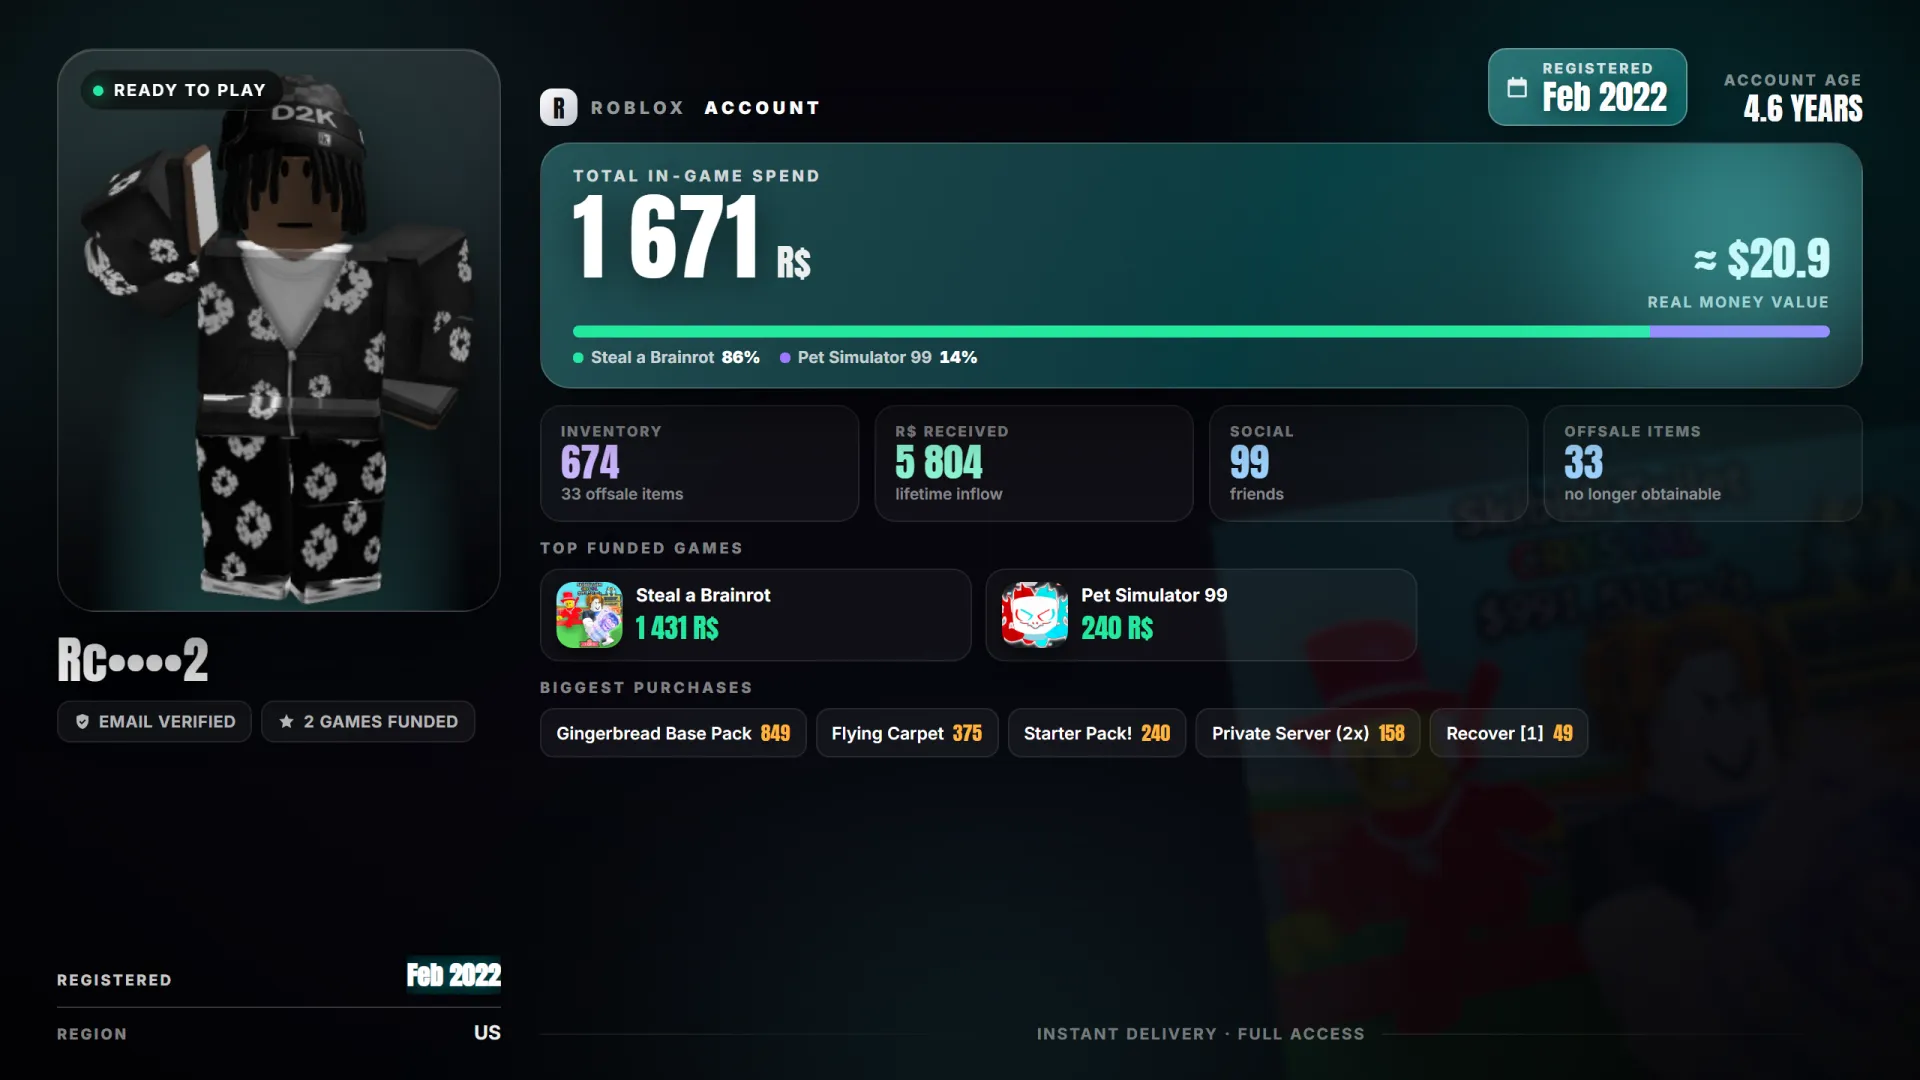Click the 1 671 R$ total spend value
The width and height of the screenshot is (1920, 1080).
[x=691, y=238]
